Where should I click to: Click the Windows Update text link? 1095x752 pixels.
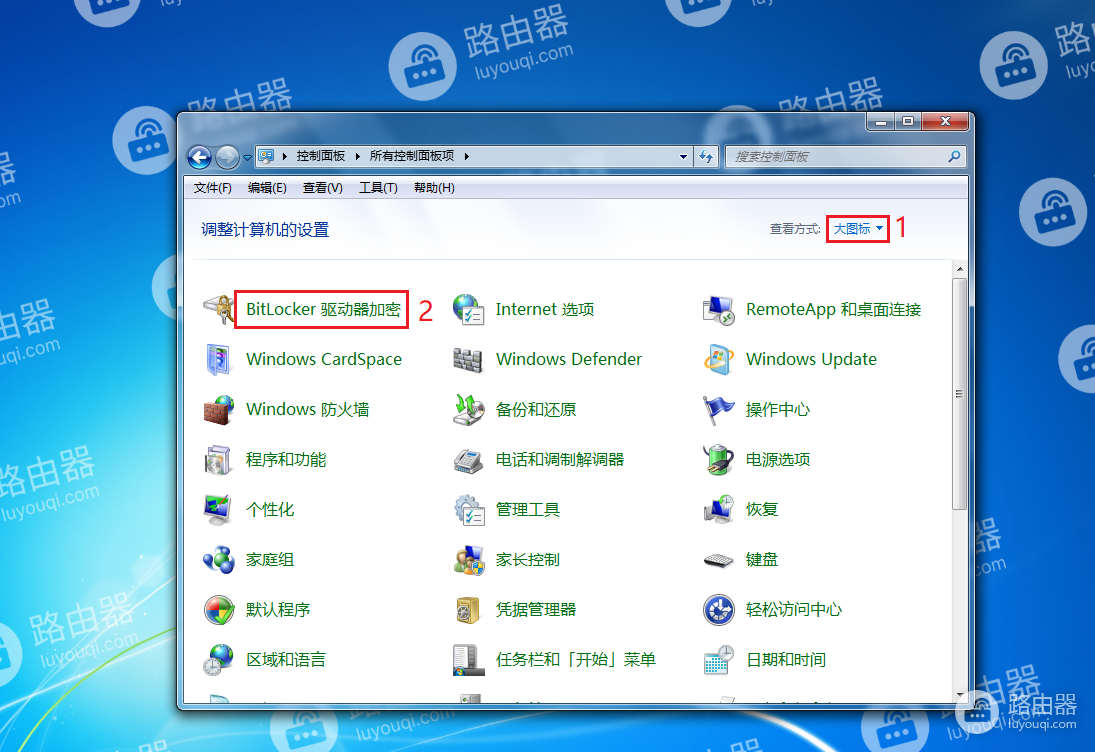coord(811,360)
